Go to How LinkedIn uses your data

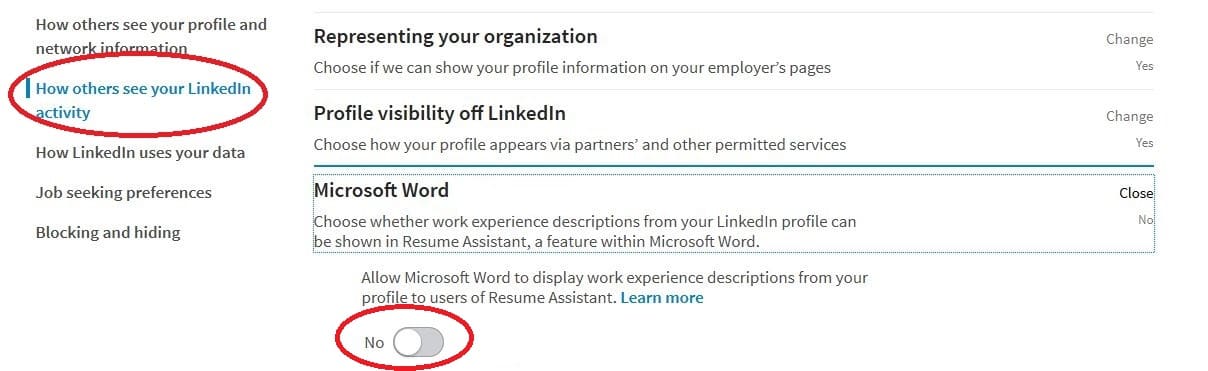[140, 153]
